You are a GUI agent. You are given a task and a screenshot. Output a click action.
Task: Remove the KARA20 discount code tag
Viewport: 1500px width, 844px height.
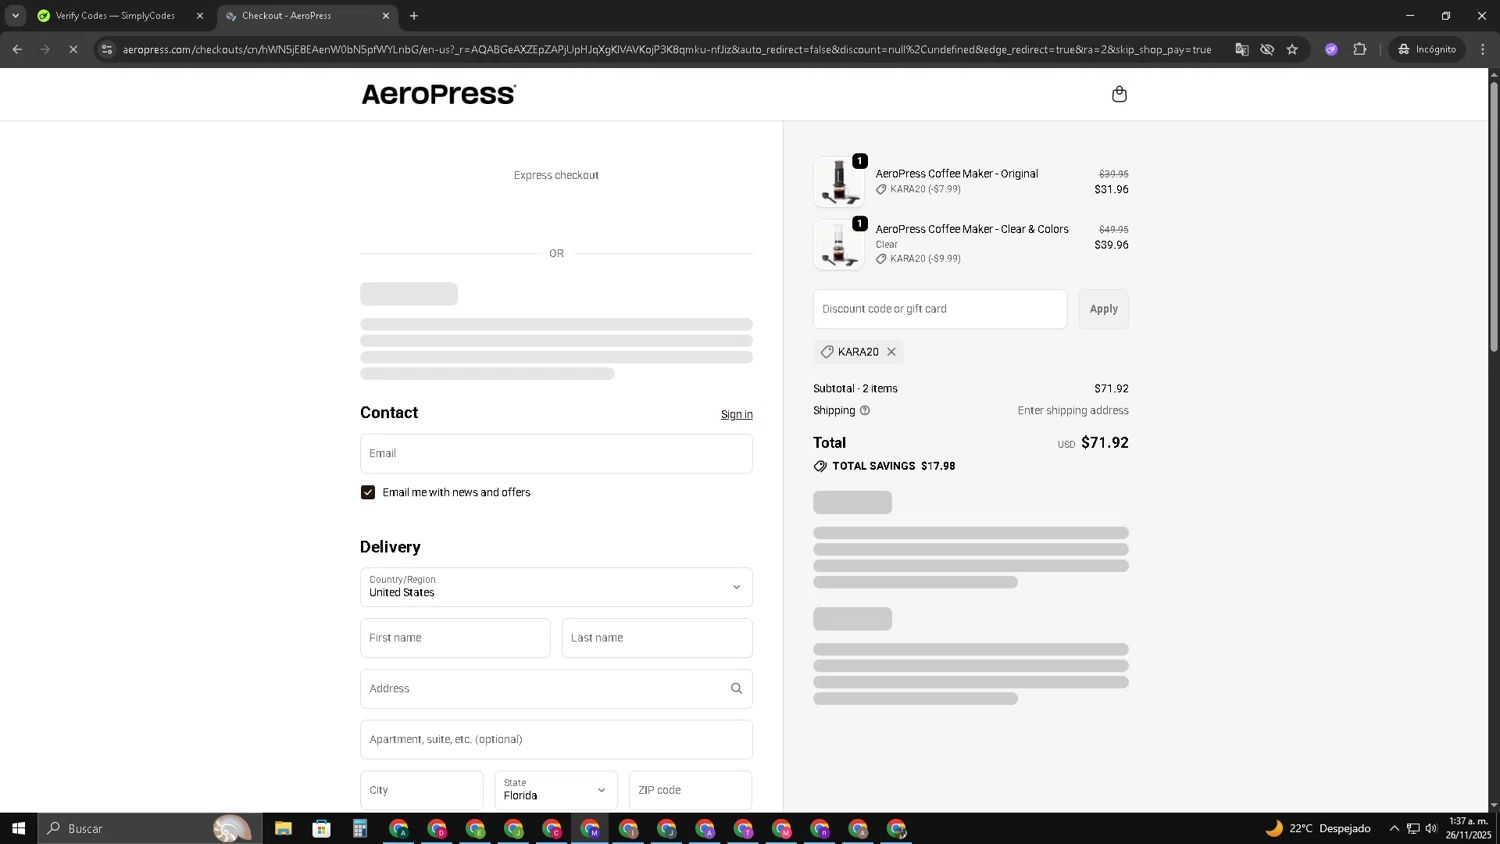point(891,352)
